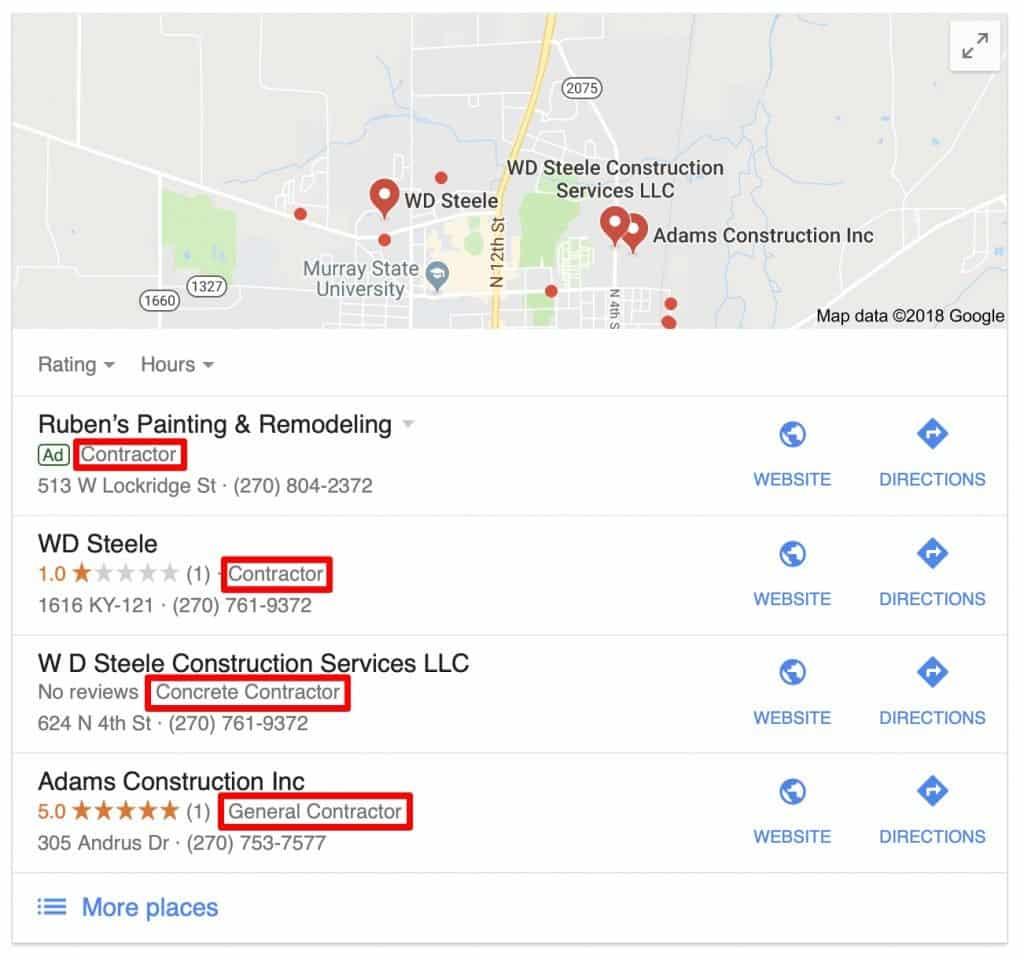Open WD Steele website globe icon
Viewport: 1024px width, 960px height.
[792, 554]
